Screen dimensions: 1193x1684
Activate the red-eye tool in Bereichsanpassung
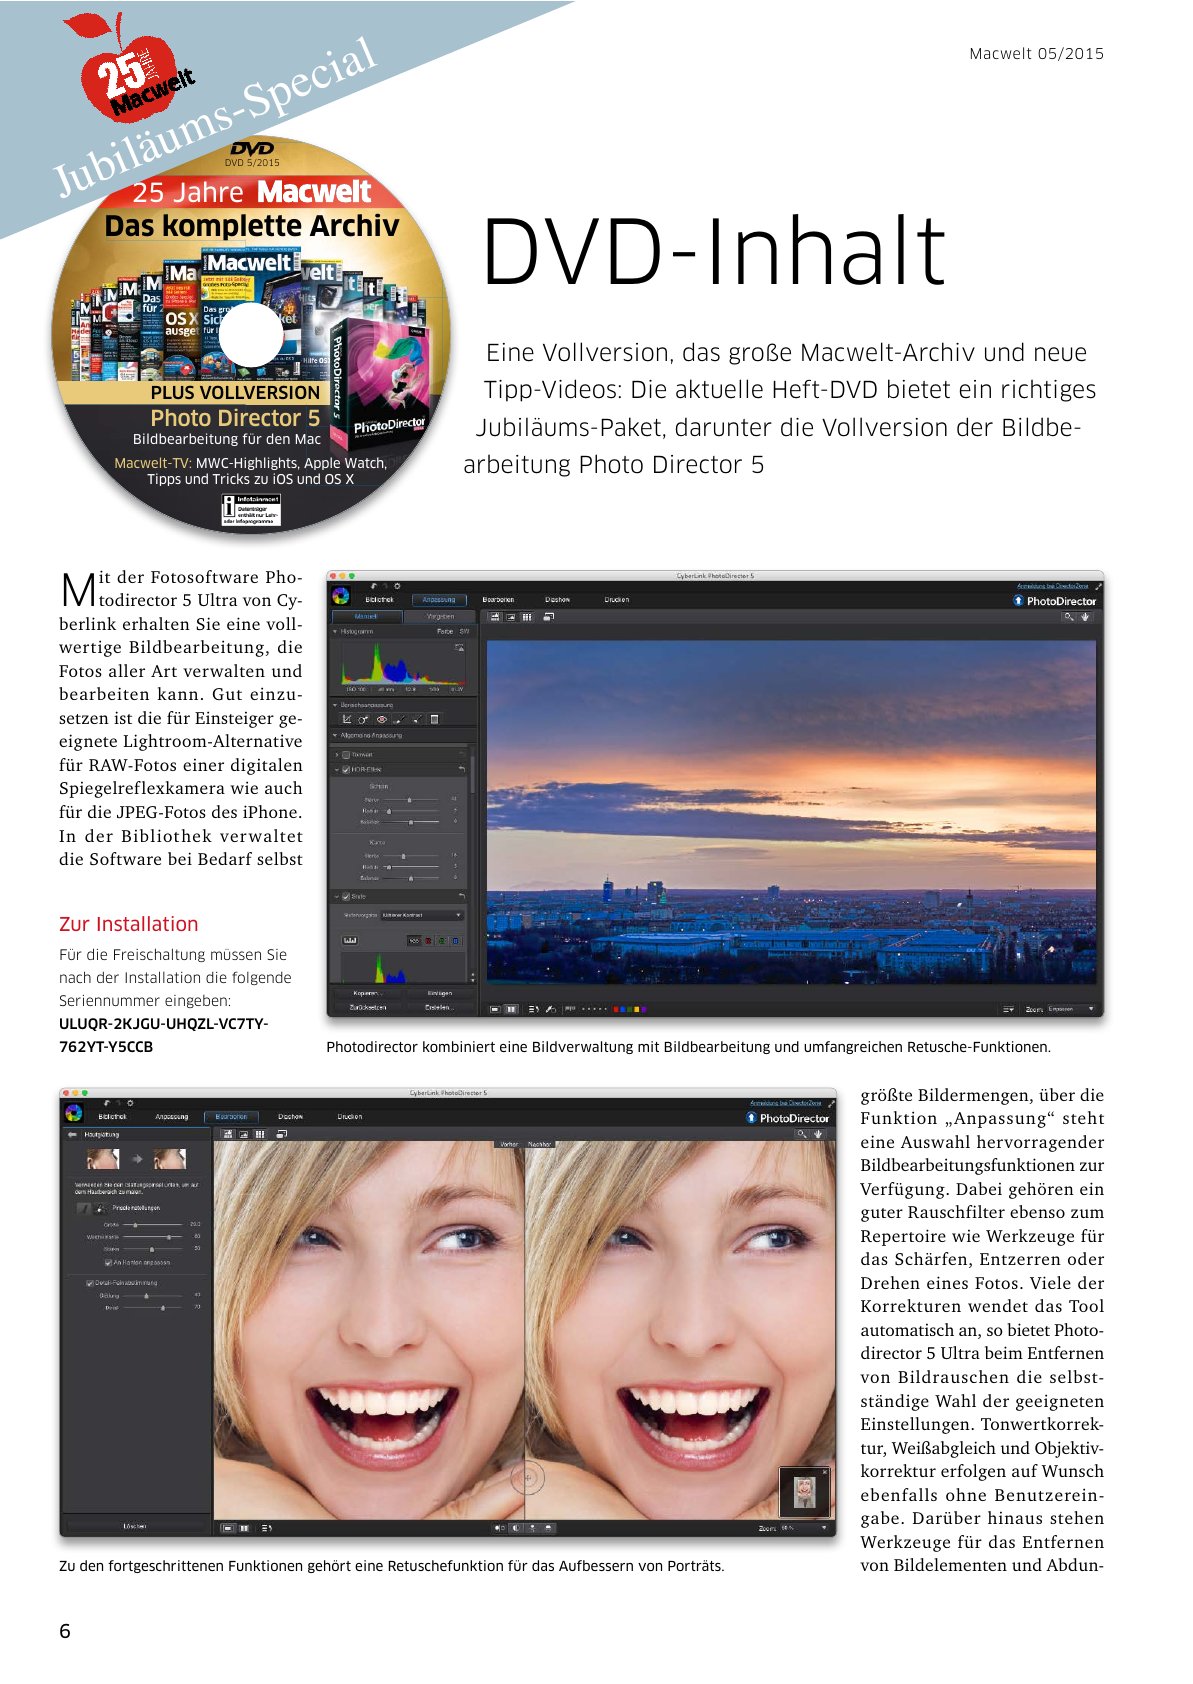382,719
